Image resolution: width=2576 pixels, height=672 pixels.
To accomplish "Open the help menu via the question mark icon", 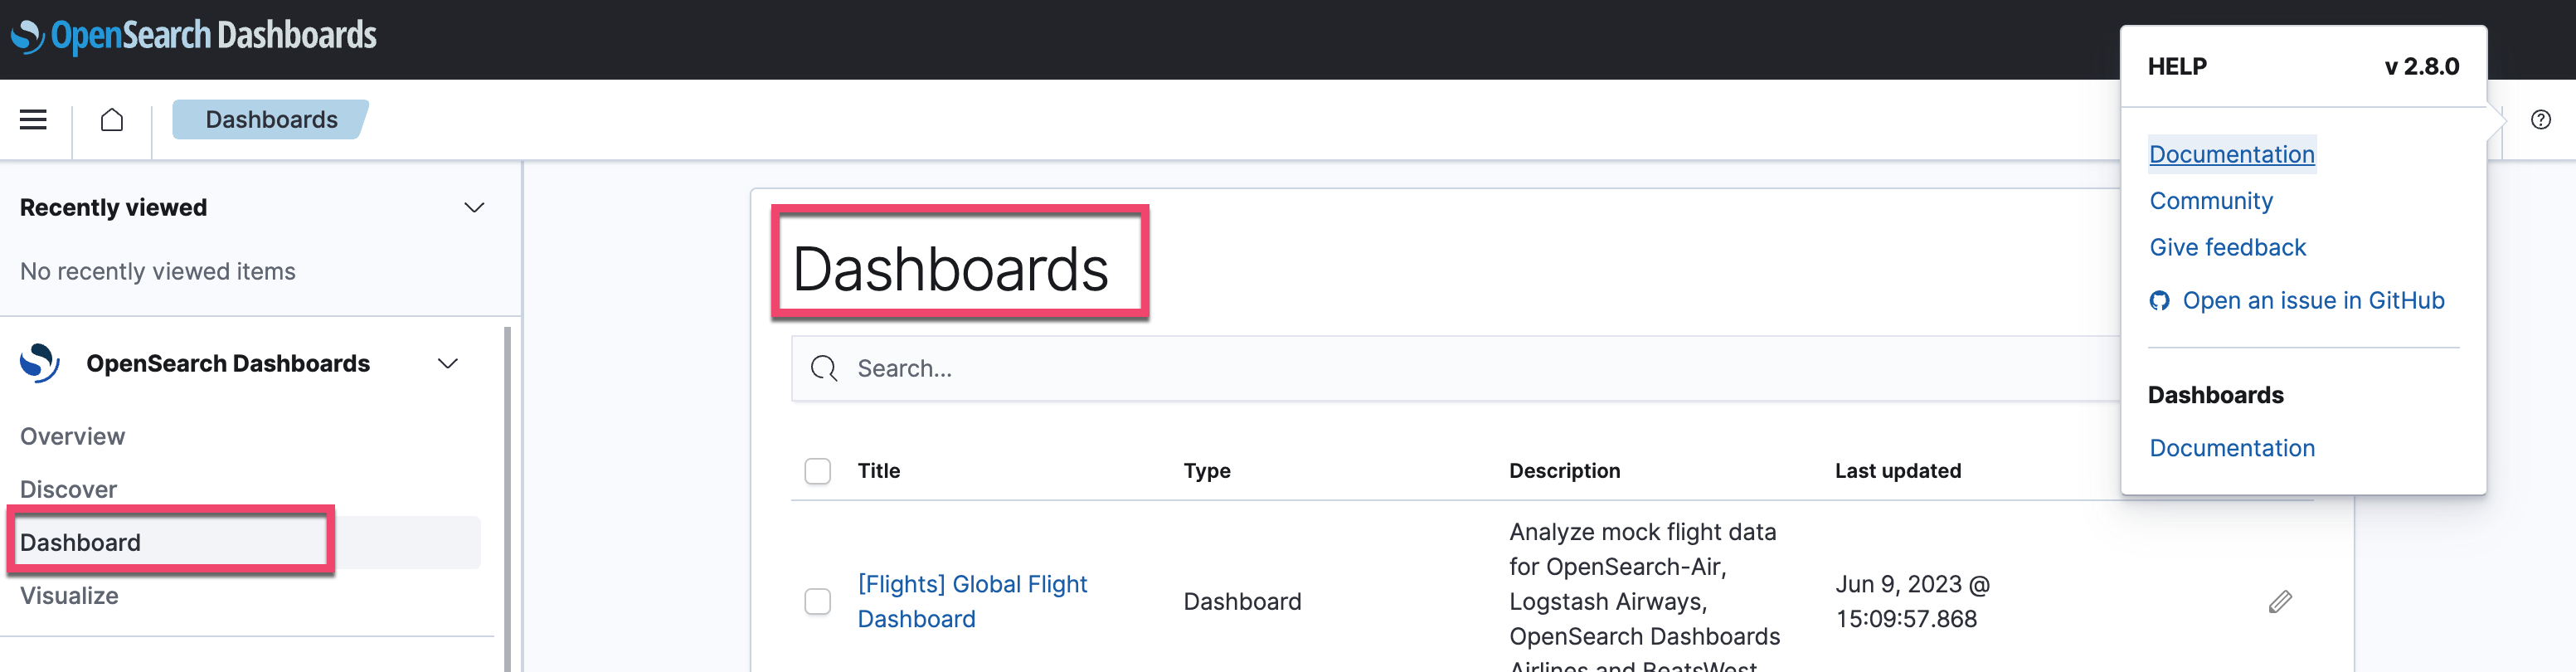I will [x=2541, y=119].
